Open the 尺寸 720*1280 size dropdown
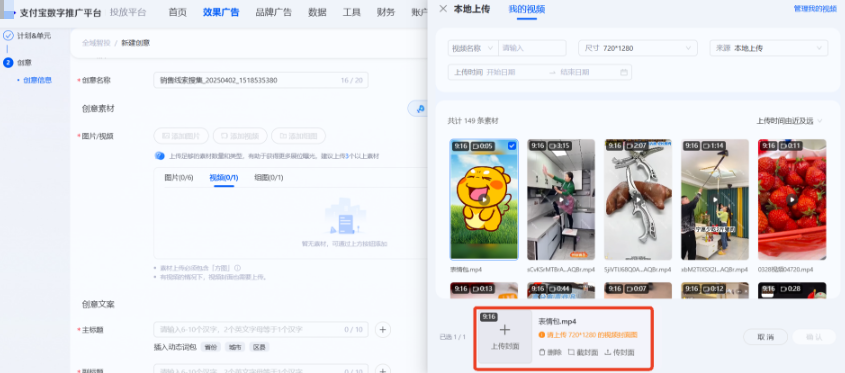845x373 pixels. pyautogui.click(x=638, y=48)
